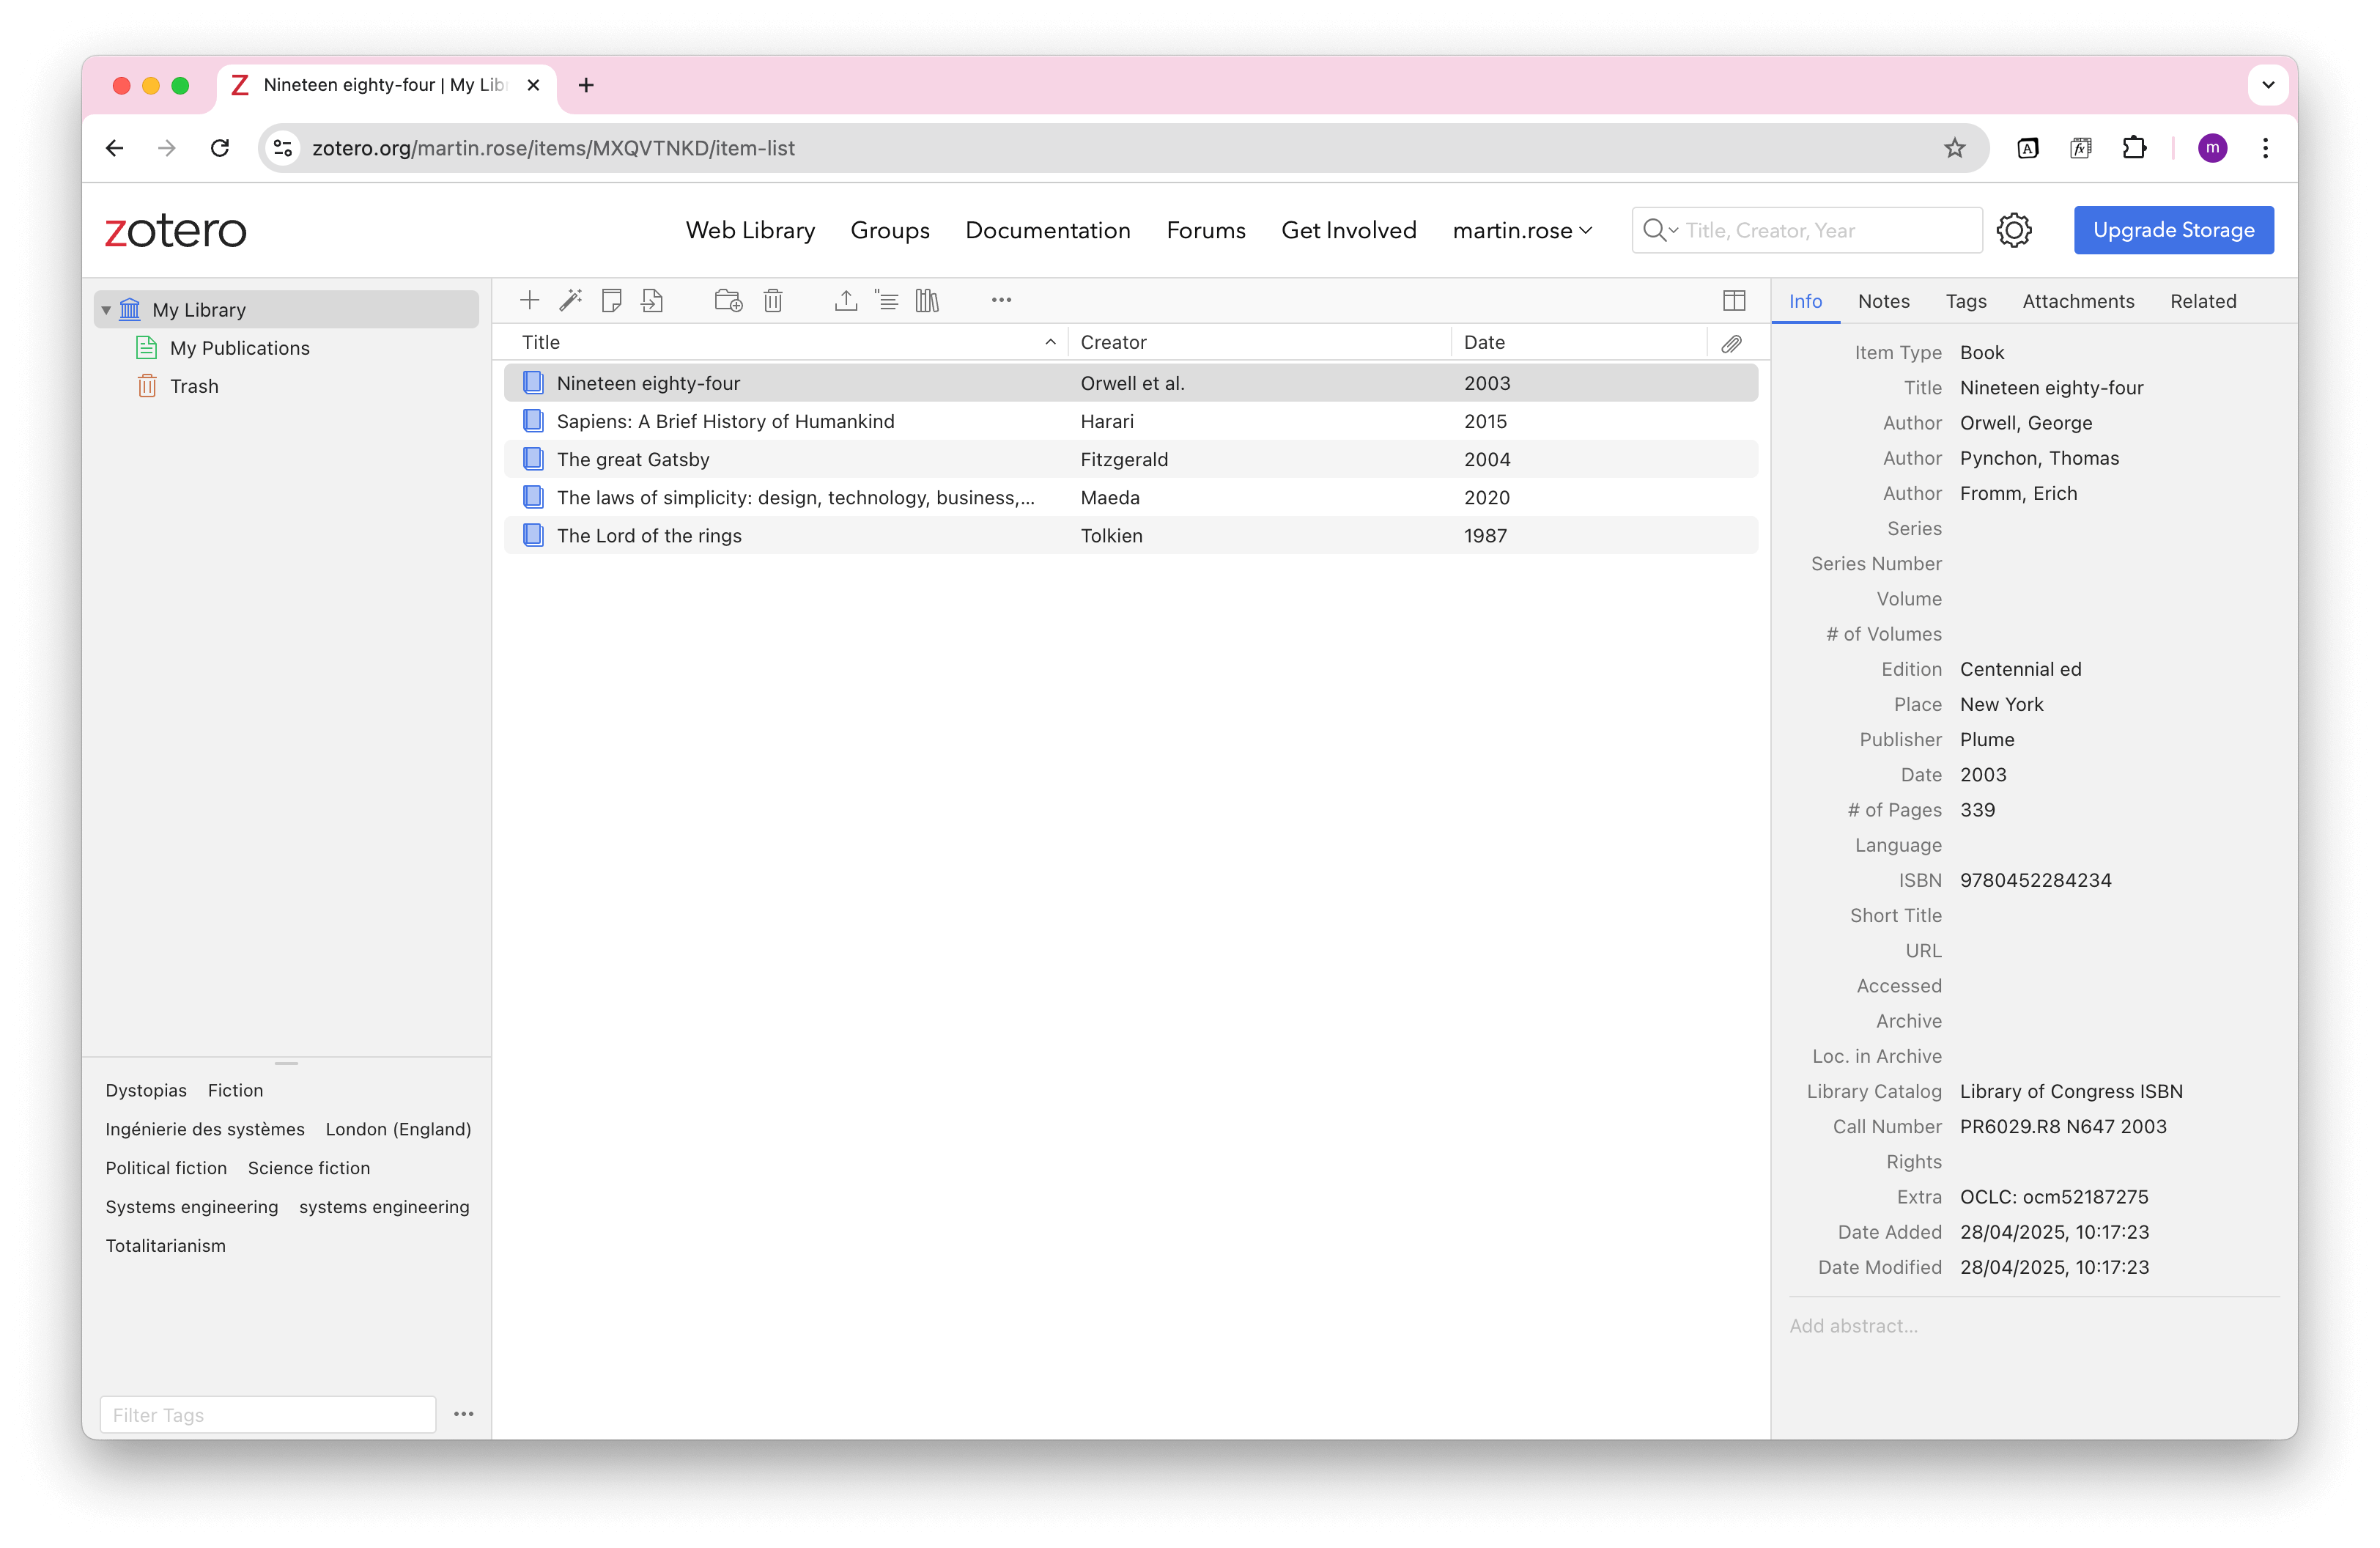Open the toolbar More options ellipsis
Screen dimensions: 2380x1548
[1001, 300]
